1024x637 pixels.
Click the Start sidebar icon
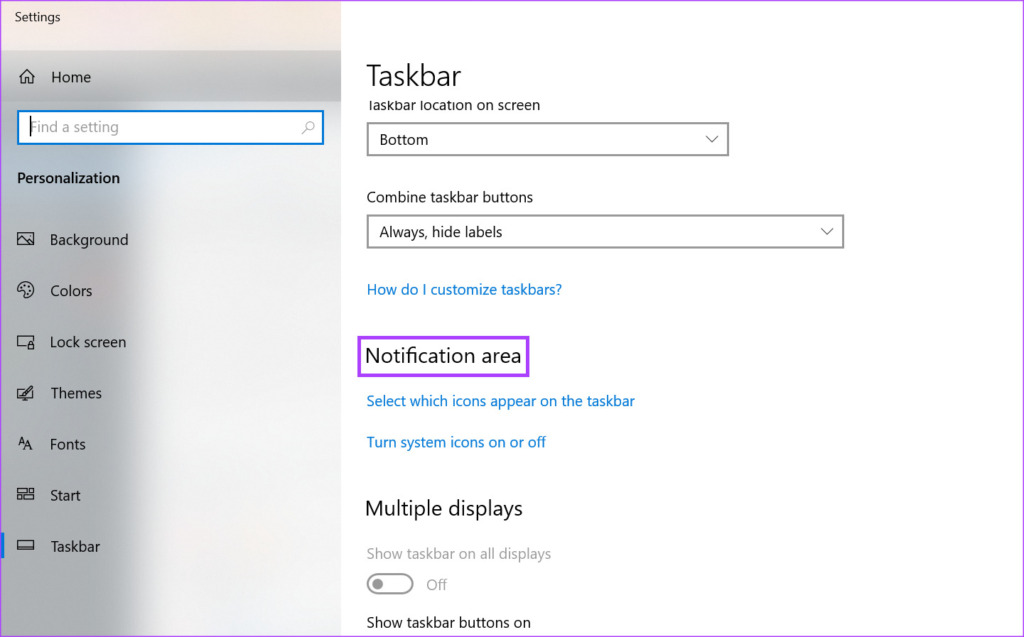tap(27, 495)
